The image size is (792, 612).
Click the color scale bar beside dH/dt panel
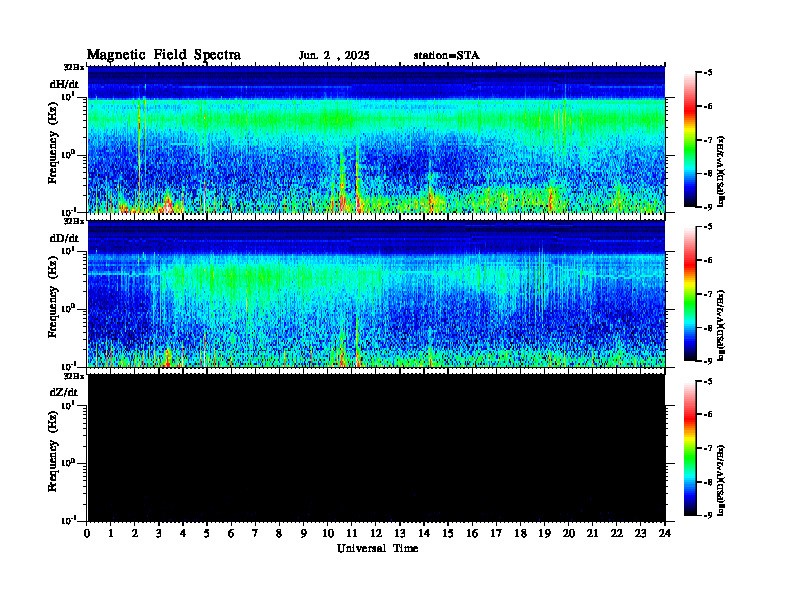coord(690,140)
